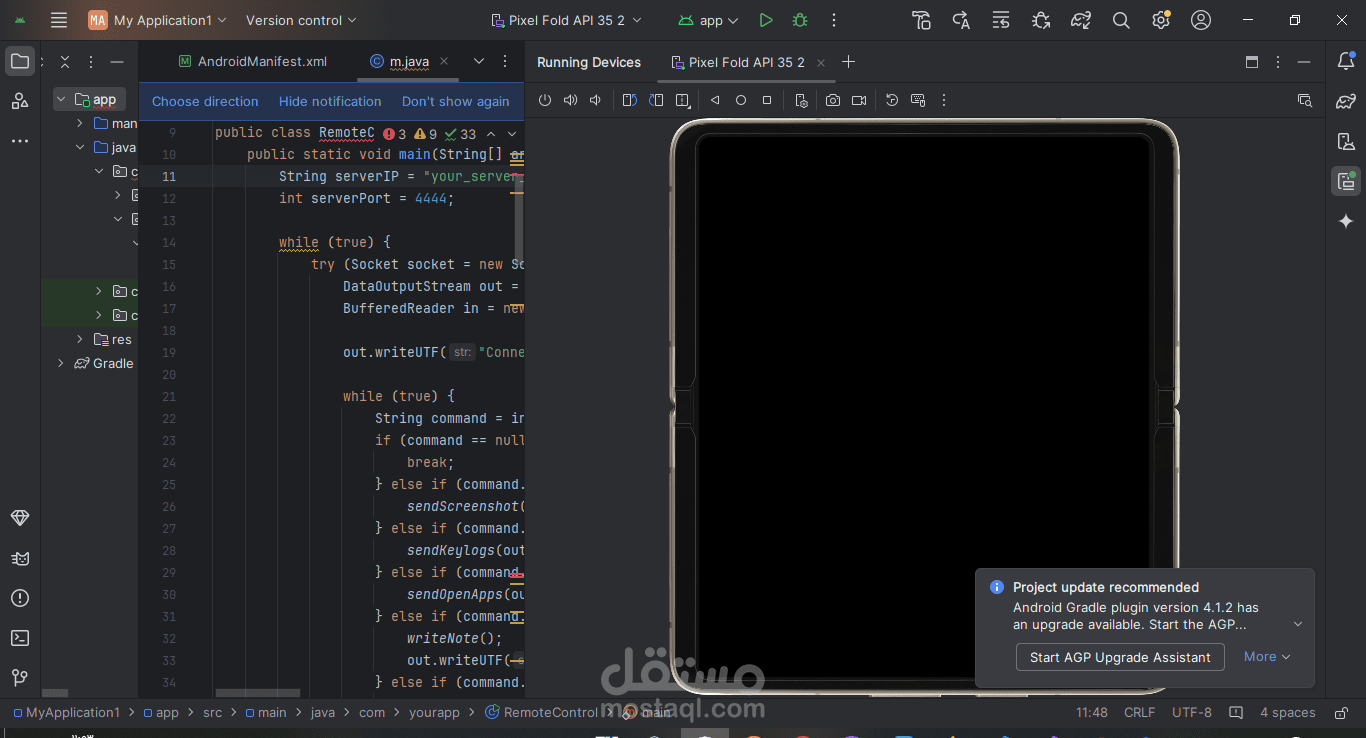Collapse the java folder in project tree
Image resolution: width=1366 pixels, height=738 pixels.
(80, 147)
